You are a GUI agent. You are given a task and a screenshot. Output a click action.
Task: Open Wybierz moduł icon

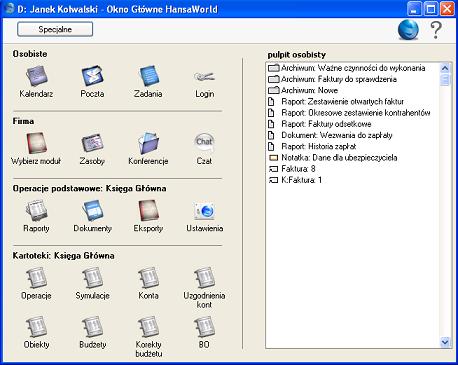(x=37, y=143)
